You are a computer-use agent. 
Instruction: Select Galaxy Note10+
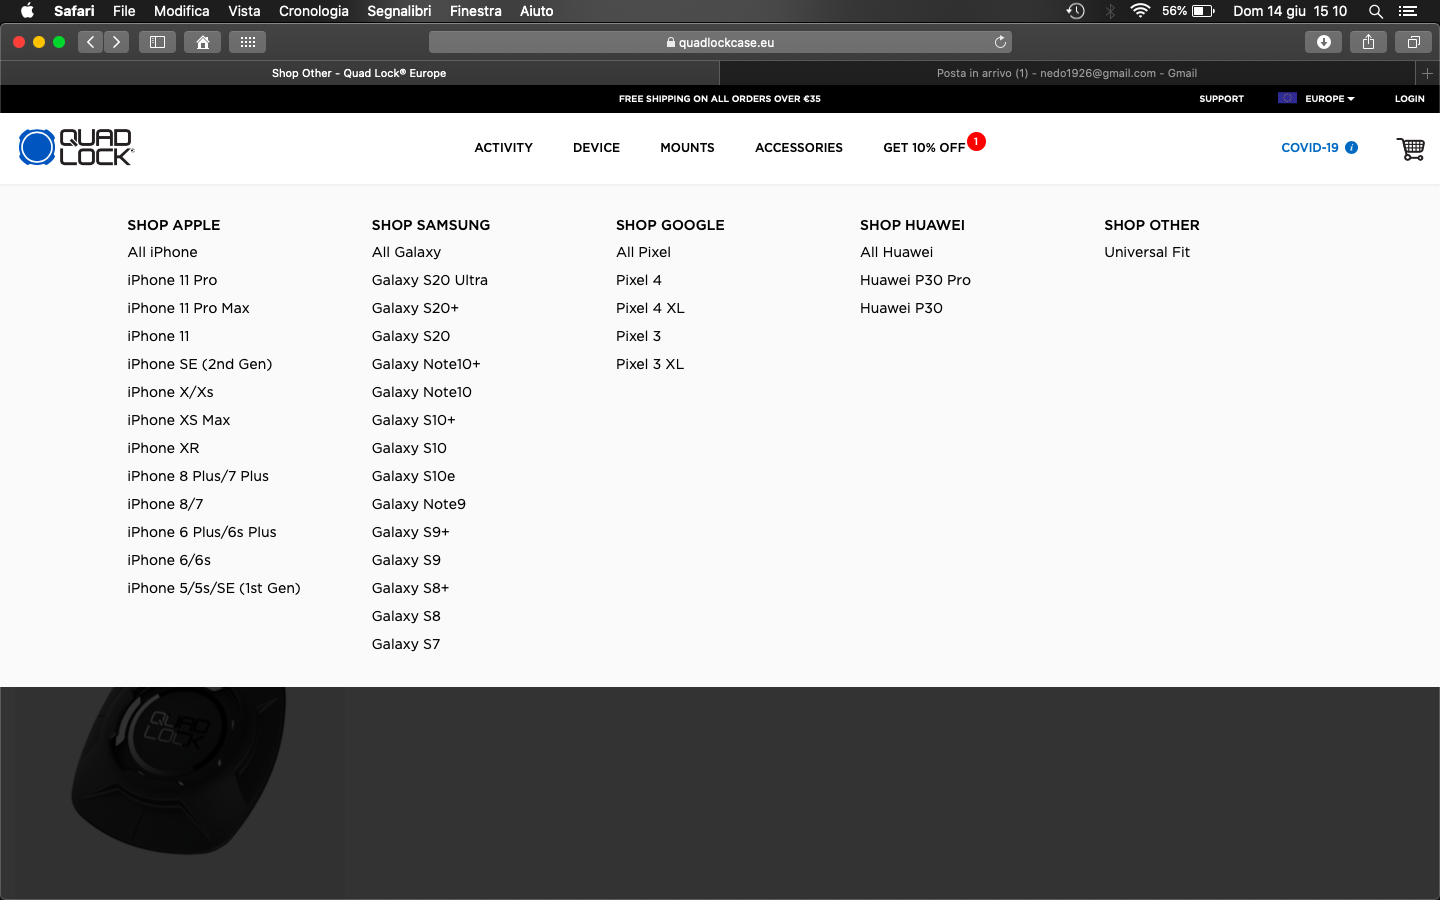coord(426,364)
